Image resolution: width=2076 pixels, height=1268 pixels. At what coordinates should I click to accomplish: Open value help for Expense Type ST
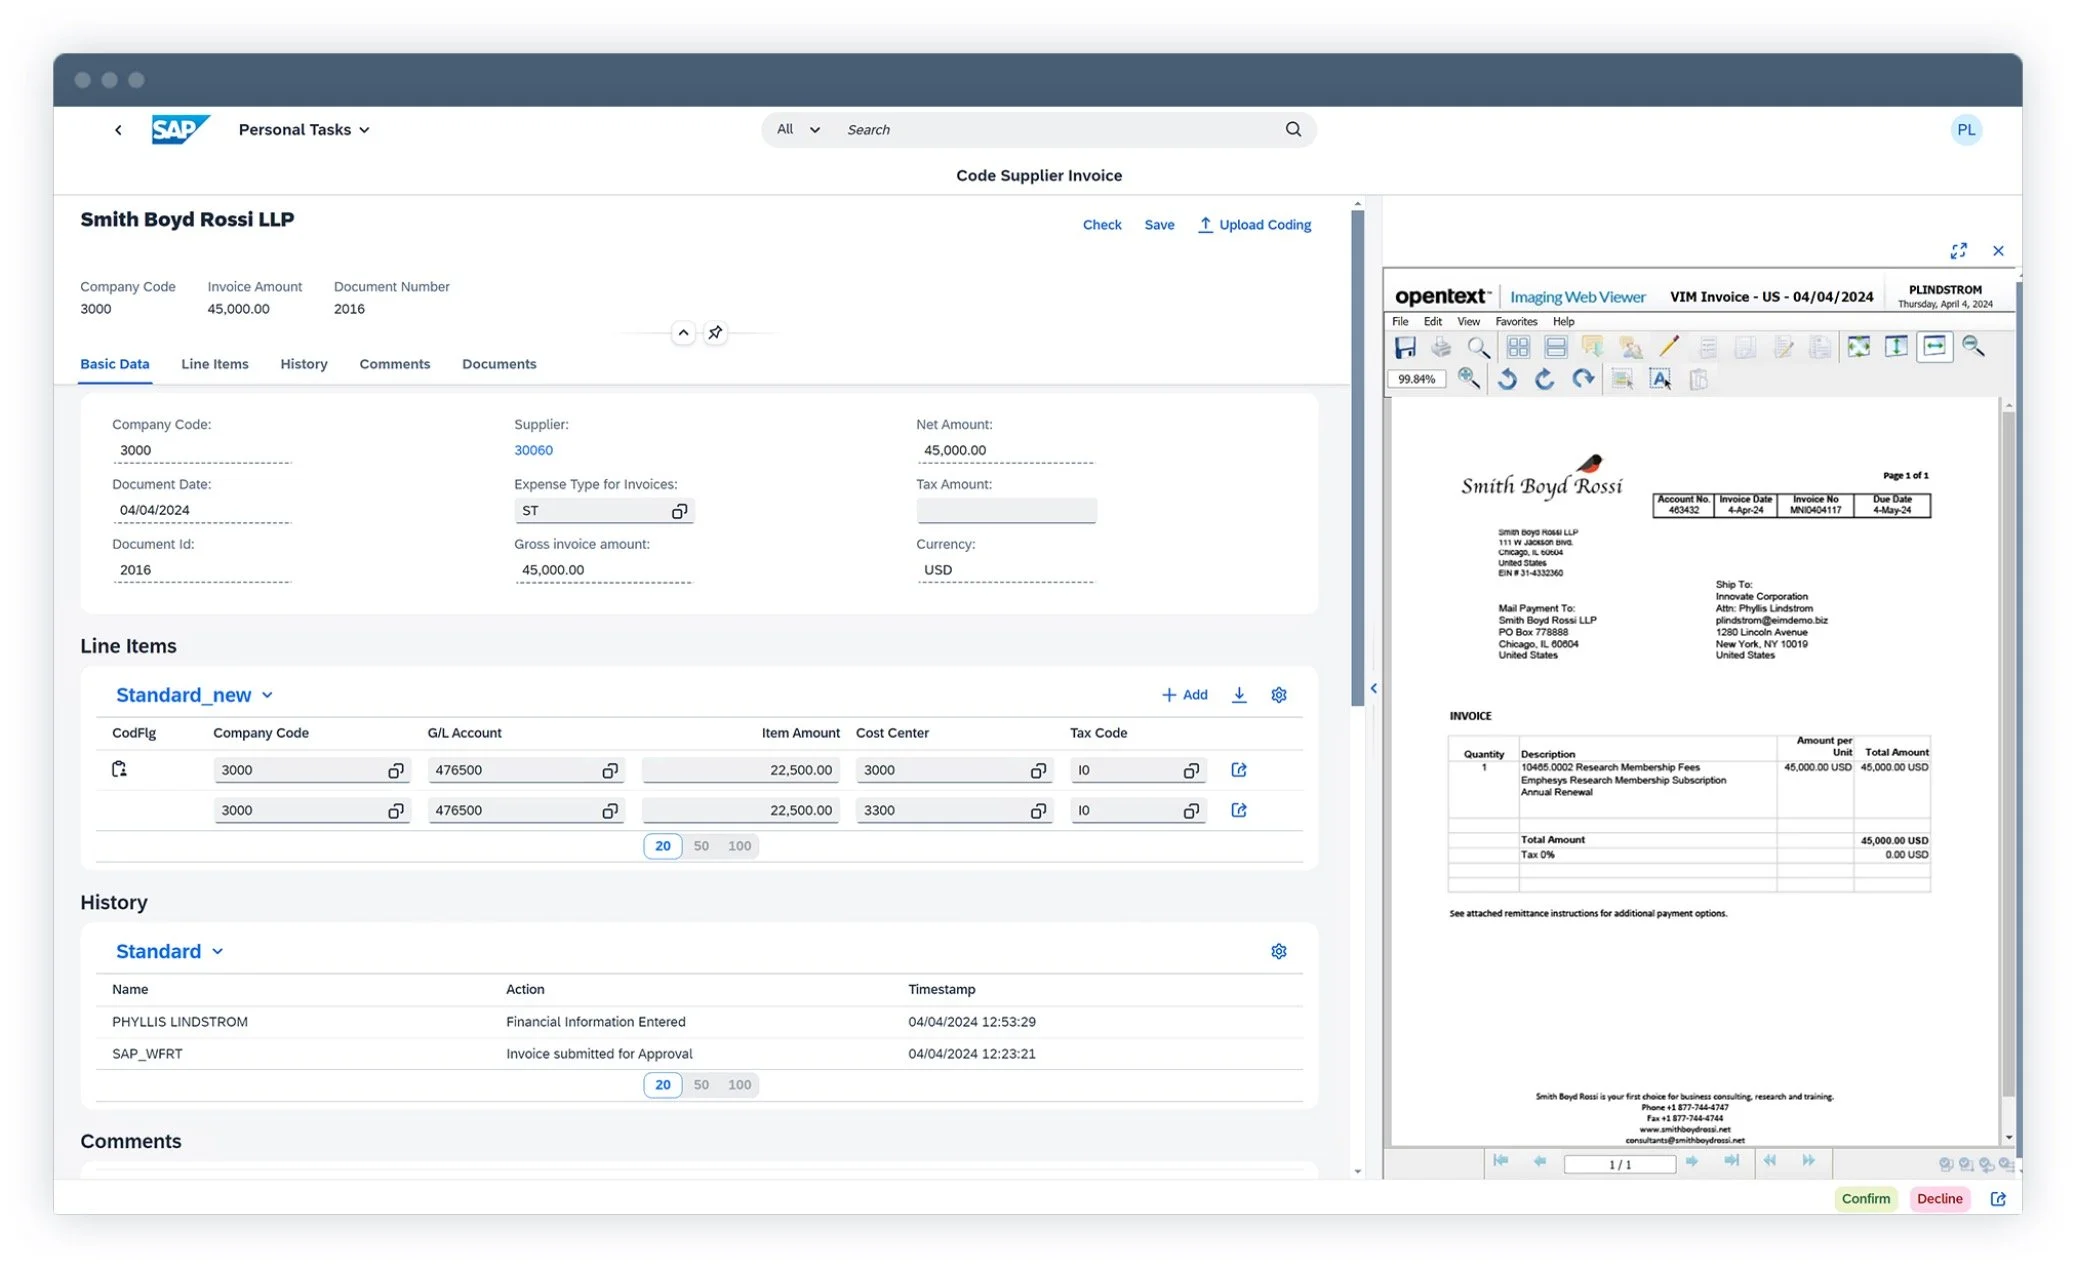click(x=679, y=511)
